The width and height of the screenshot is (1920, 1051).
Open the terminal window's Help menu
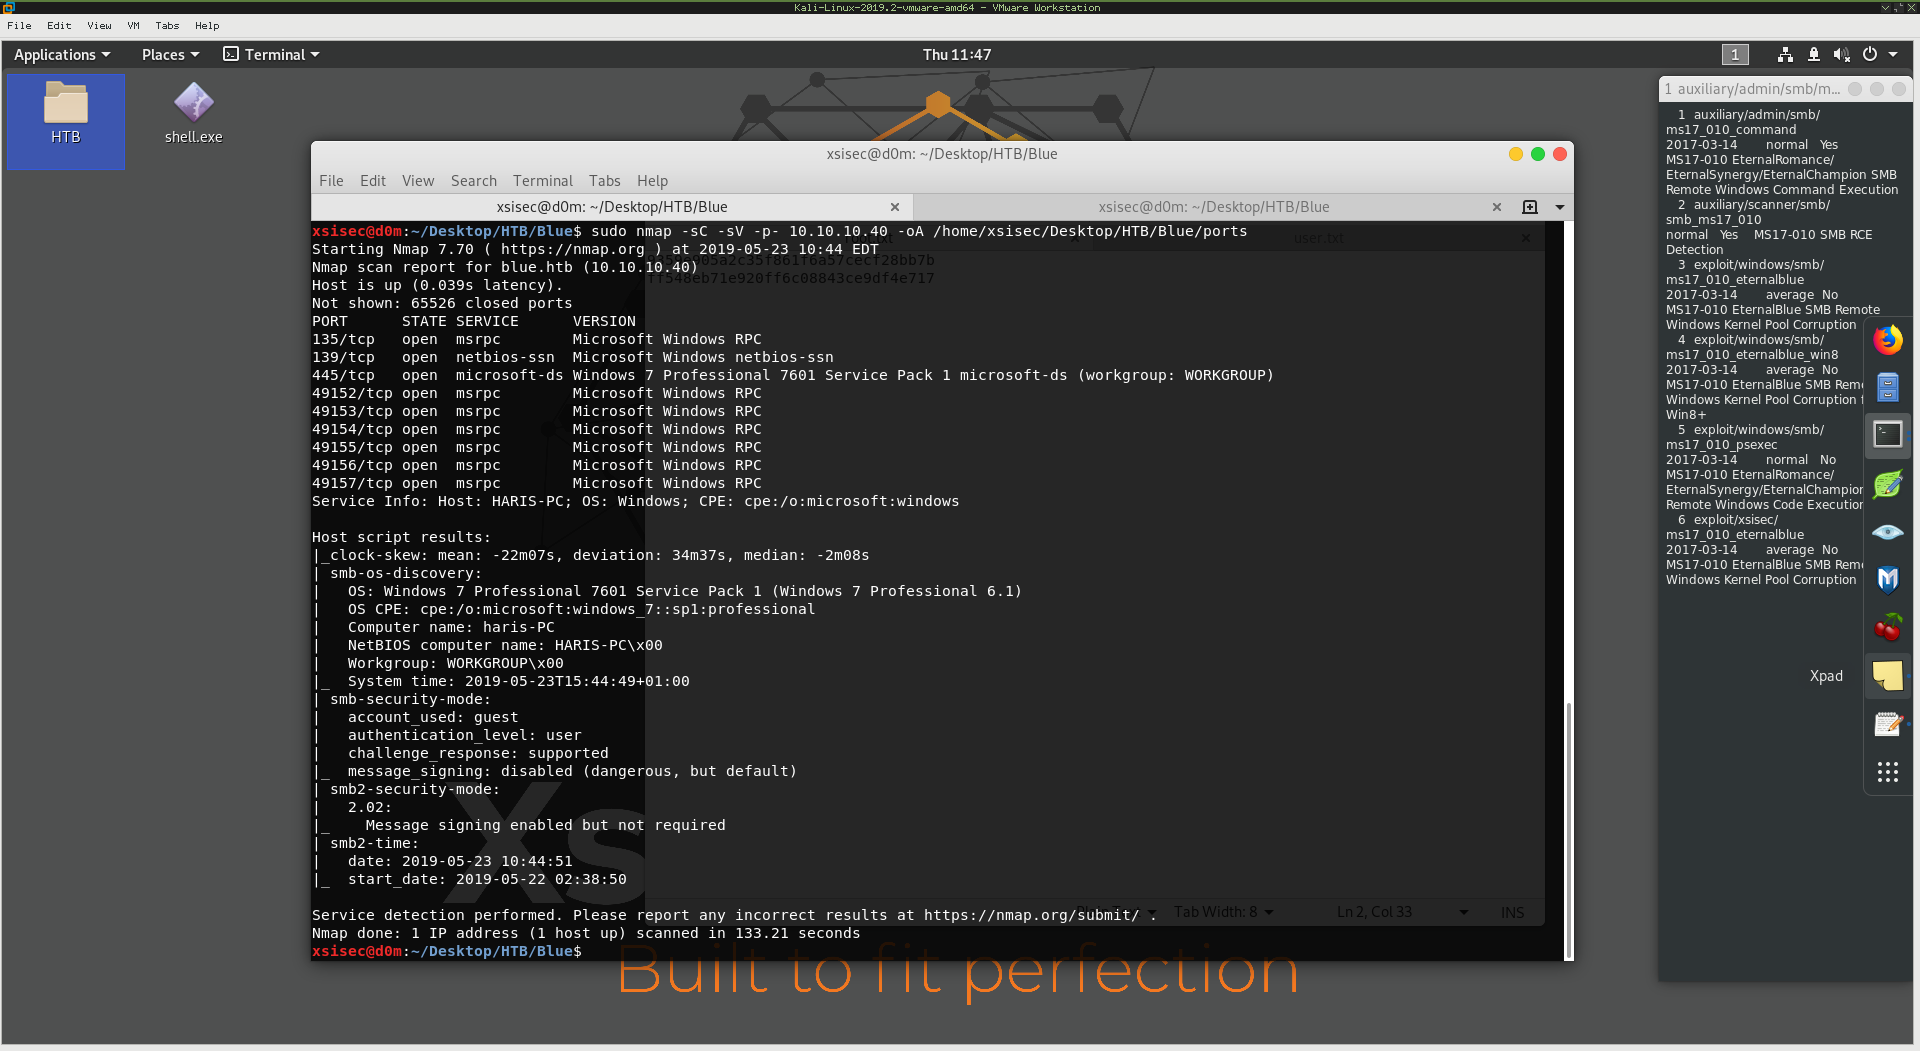click(x=653, y=181)
